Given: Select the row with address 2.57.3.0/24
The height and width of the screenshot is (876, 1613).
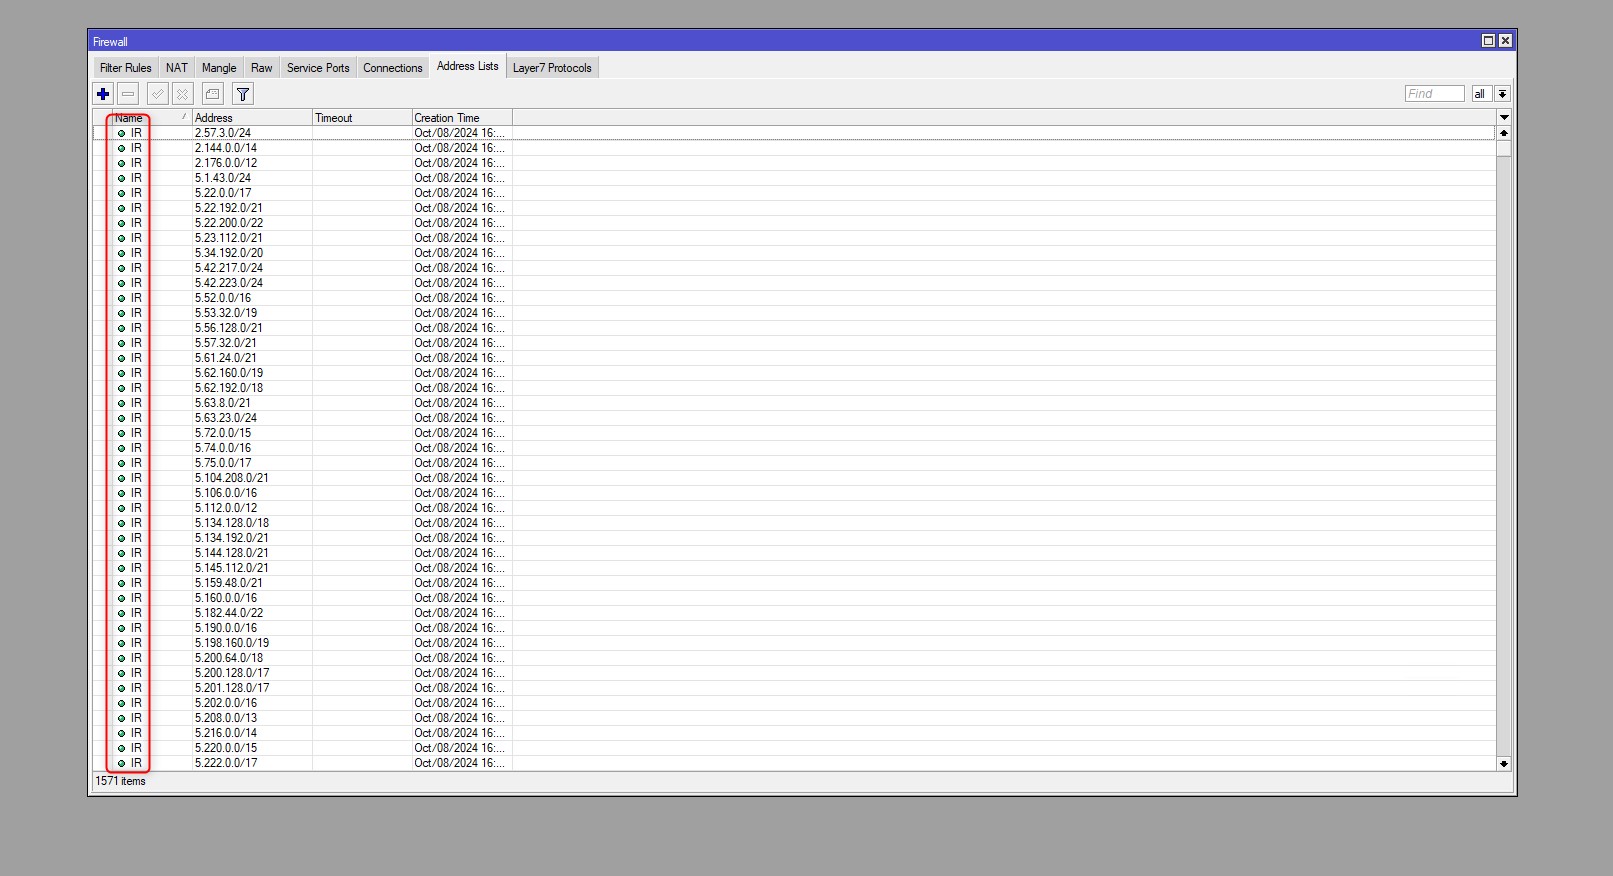Looking at the screenshot, I should (x=795, y=133).
